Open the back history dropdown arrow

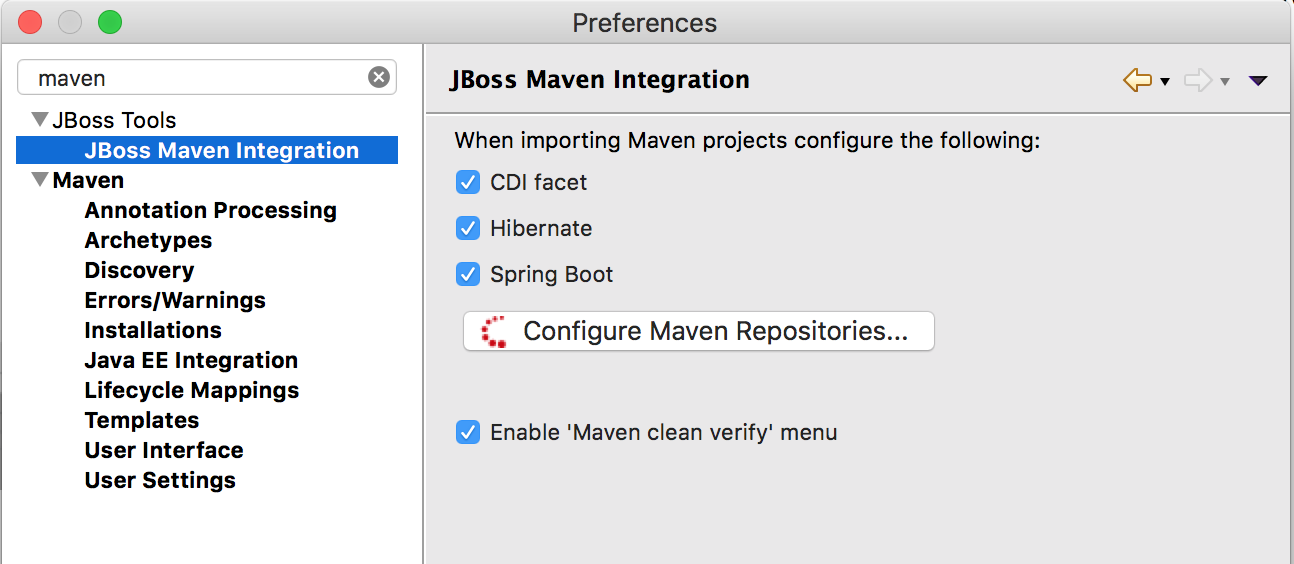tap(1165, 82)
